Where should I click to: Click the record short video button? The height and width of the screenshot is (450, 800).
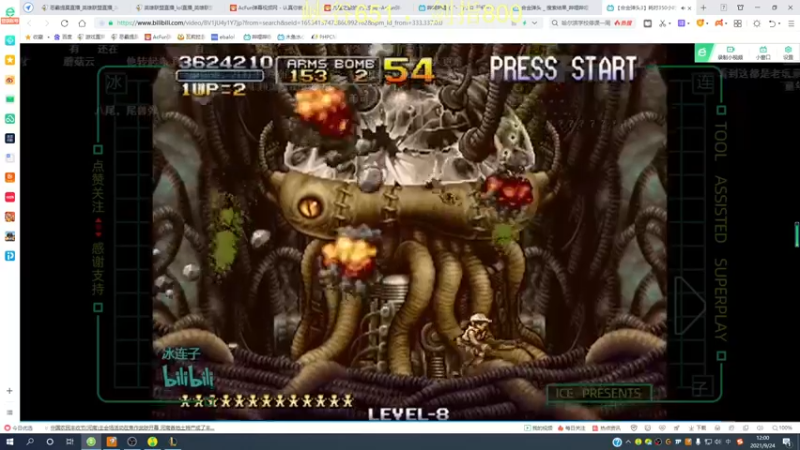coord(730,53)
